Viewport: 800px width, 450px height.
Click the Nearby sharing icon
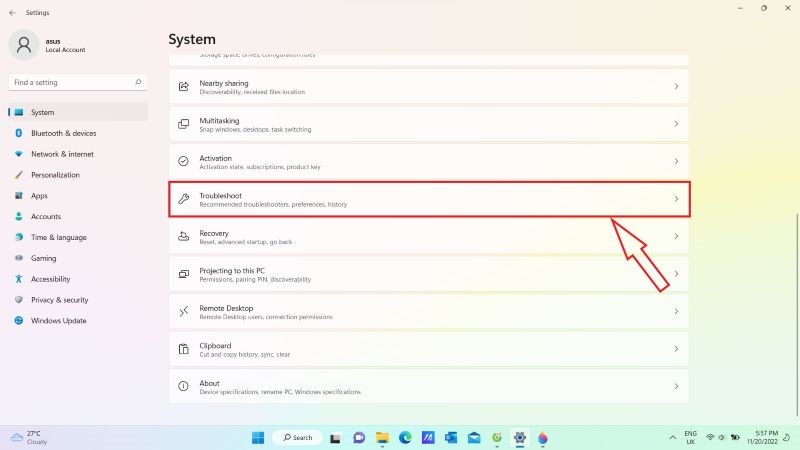click(184, 86)
